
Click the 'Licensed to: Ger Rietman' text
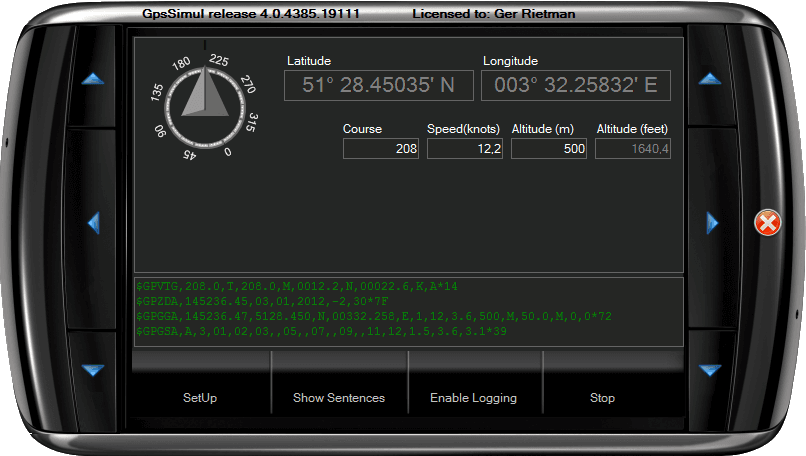pyautogui.click(x=493, y=13)
